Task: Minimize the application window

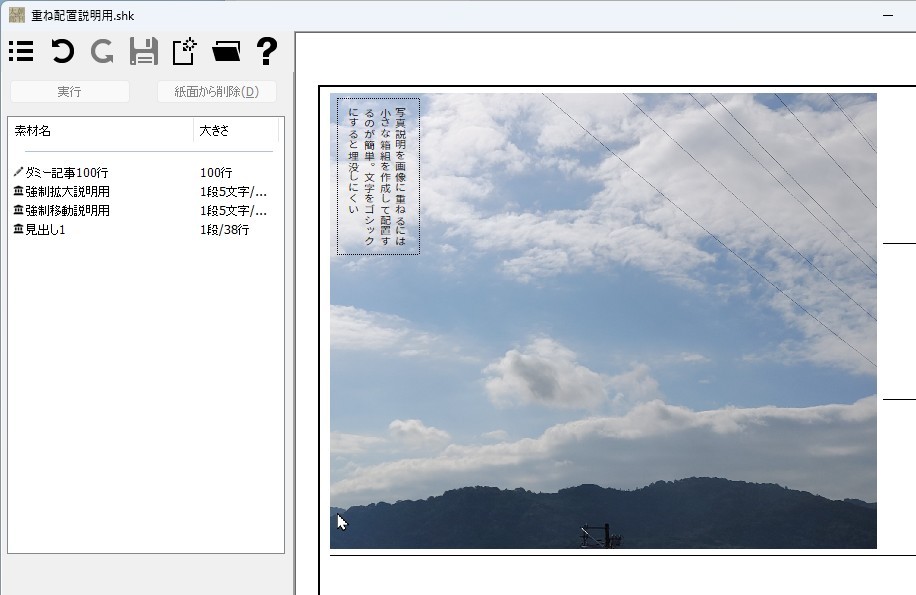Action: 887,15
